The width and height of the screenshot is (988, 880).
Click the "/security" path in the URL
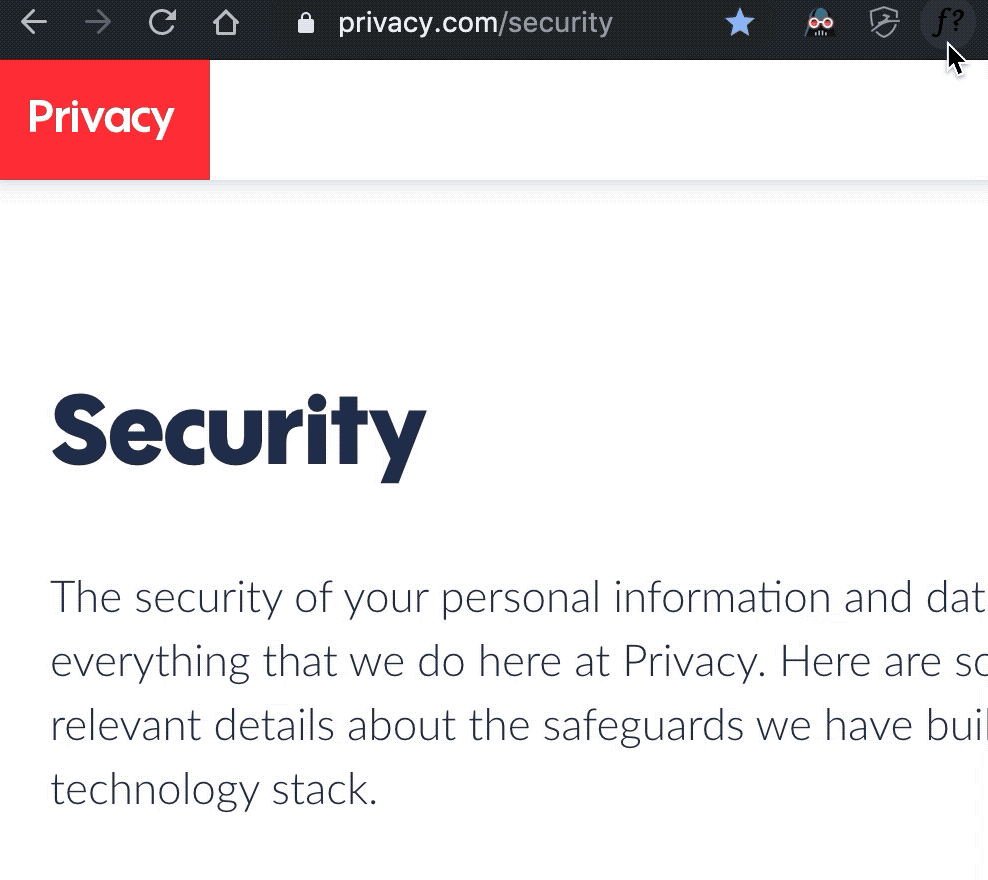[555, 23]
